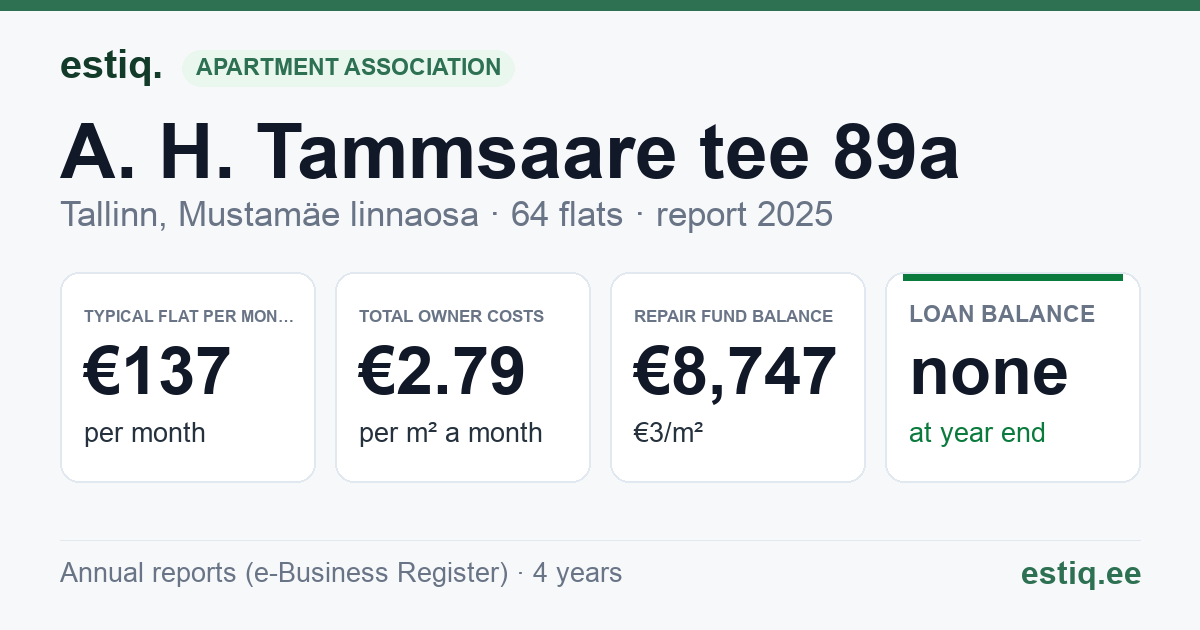Click the €2.79 value
This screenshot has height=630, width=1200.
coord(442,371)
